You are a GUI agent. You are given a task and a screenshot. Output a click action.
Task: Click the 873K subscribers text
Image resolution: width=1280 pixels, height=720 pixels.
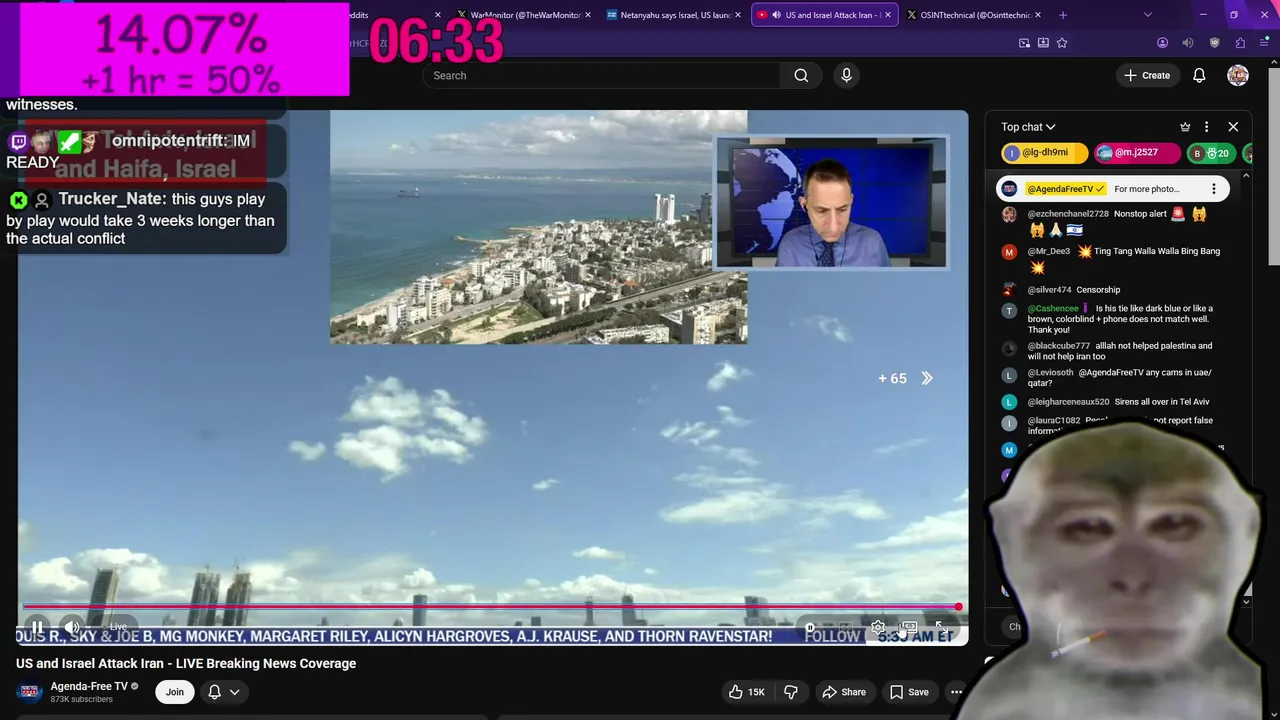(82, 699)
